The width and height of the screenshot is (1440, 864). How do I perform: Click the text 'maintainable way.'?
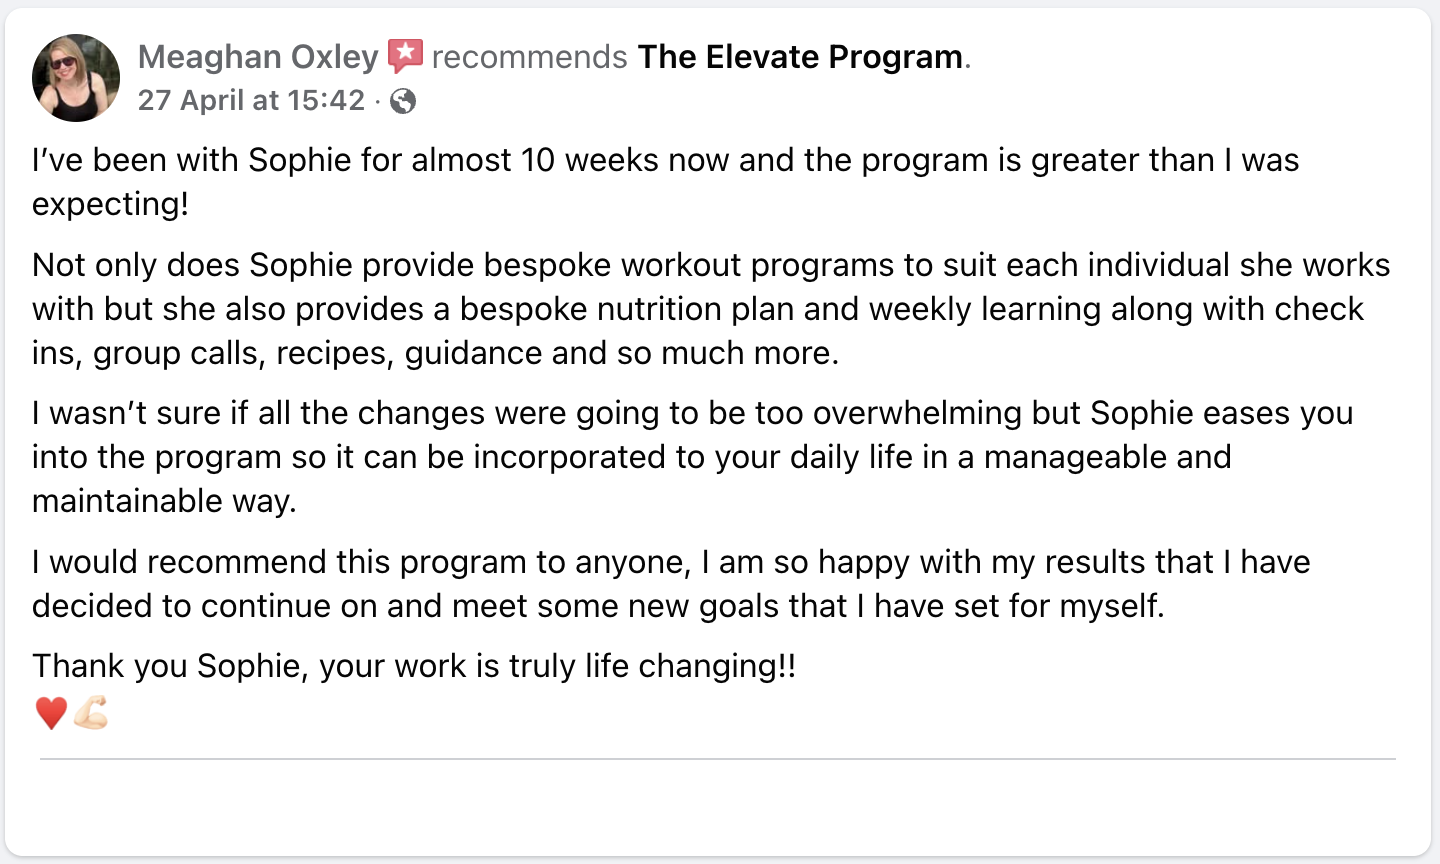pyautogui.click(x=165, y=501)
